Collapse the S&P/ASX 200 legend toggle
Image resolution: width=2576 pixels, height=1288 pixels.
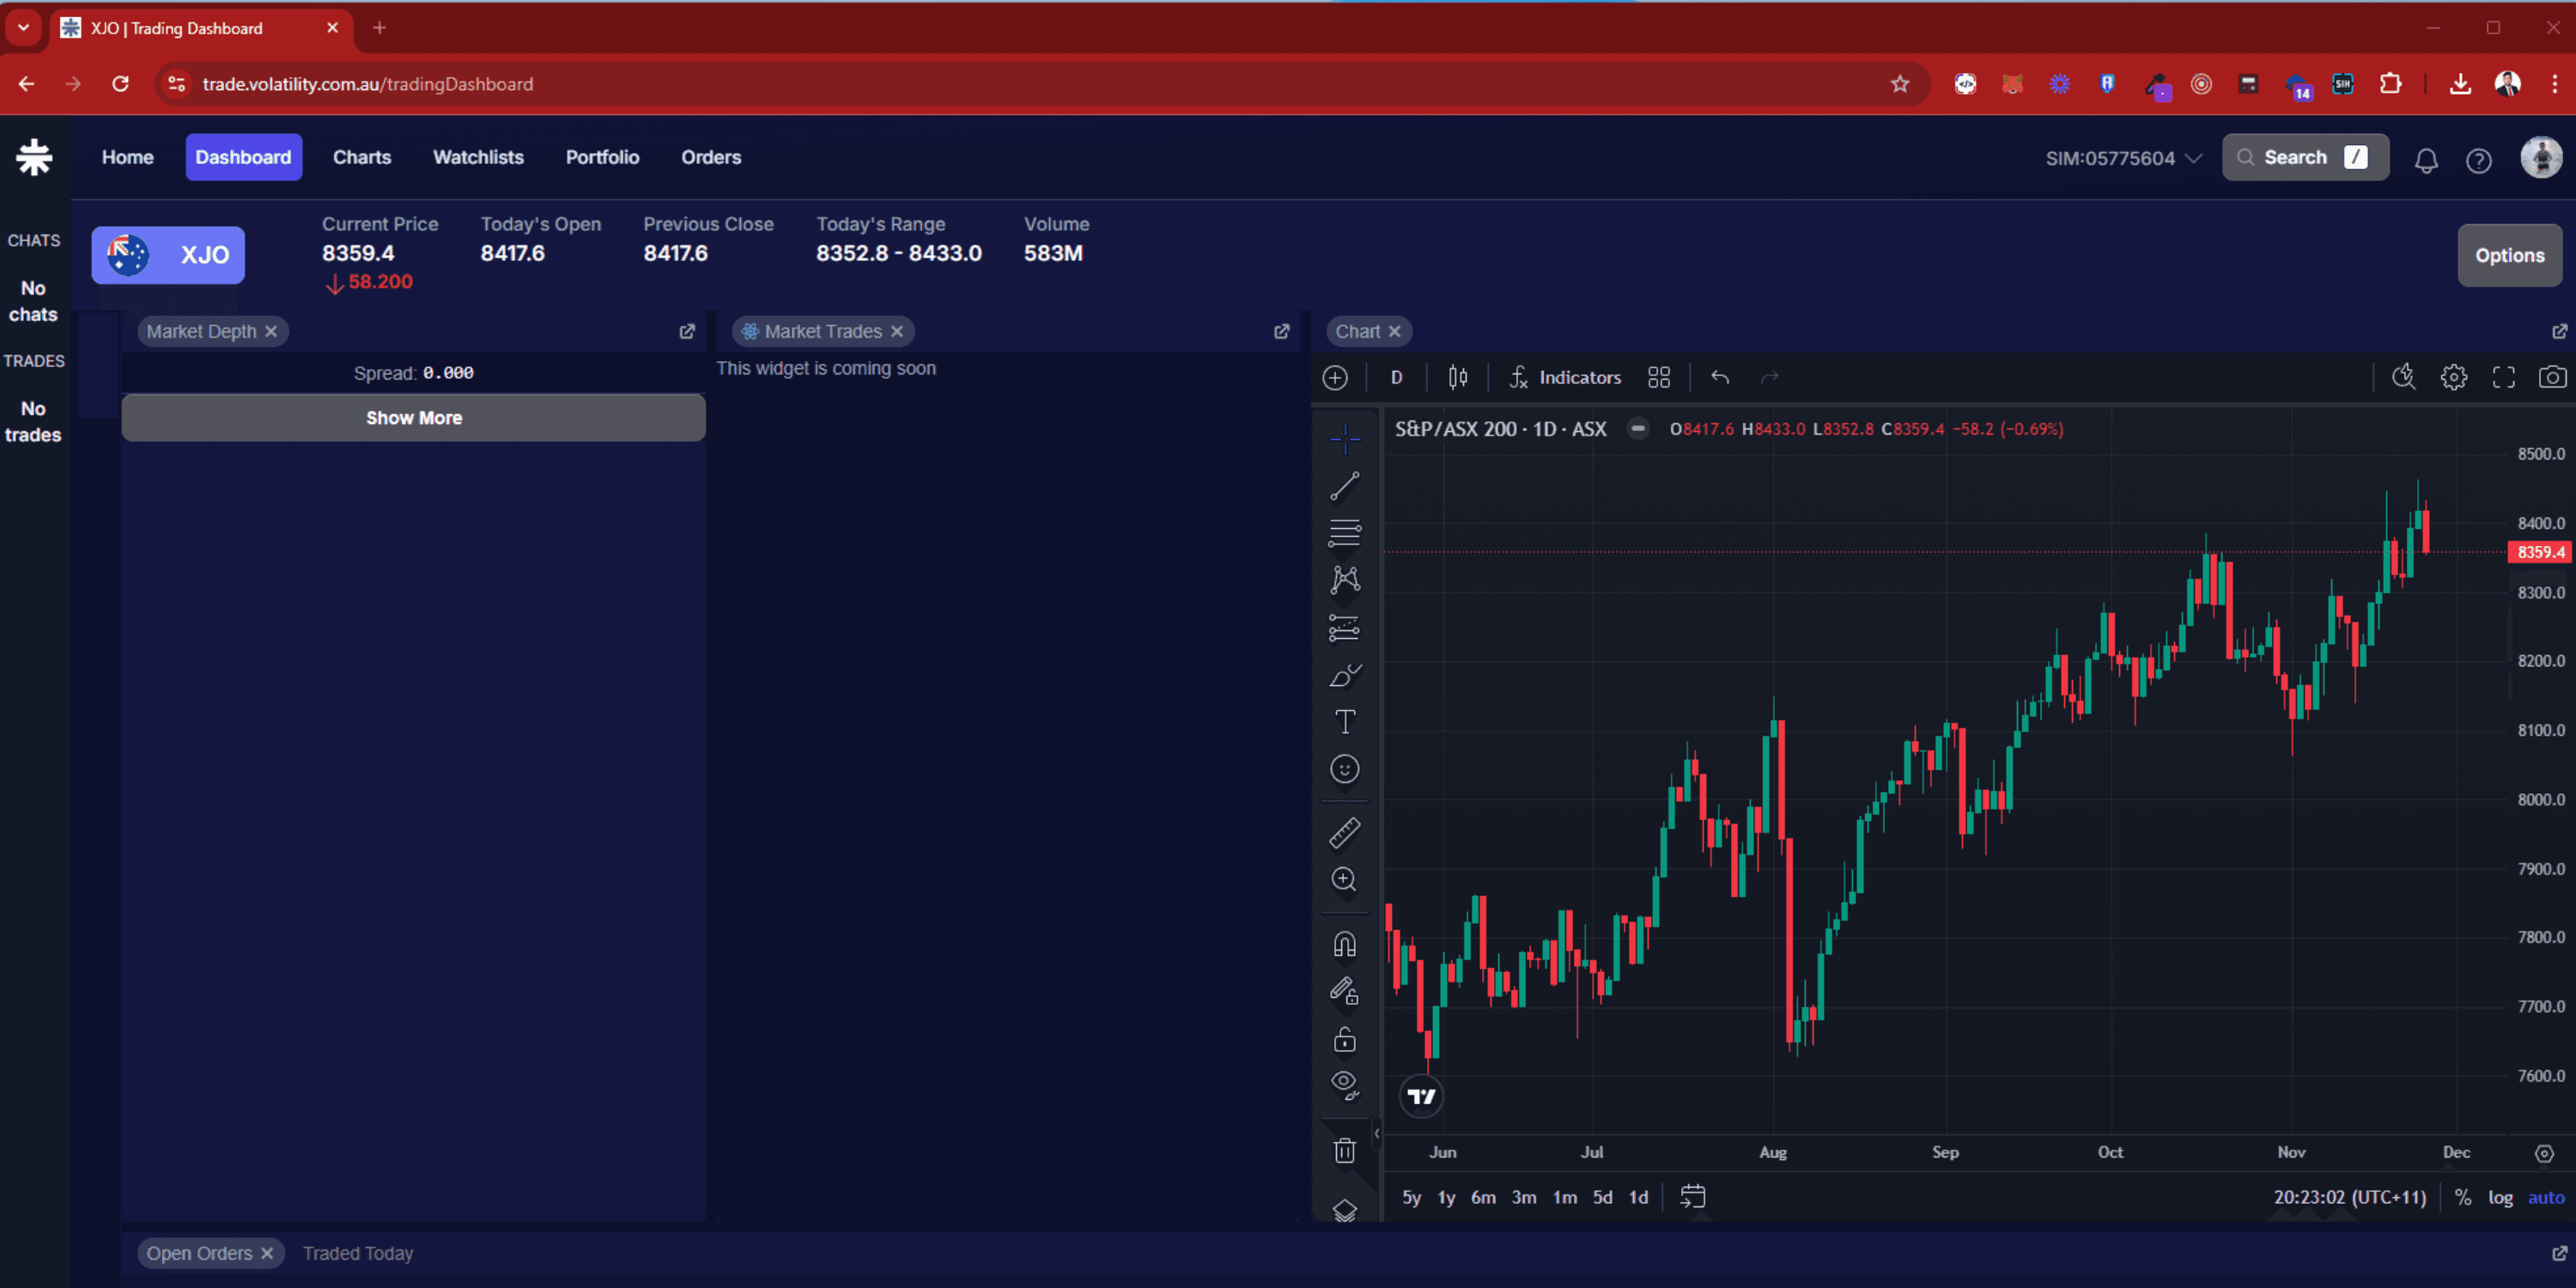point(1637,429)
